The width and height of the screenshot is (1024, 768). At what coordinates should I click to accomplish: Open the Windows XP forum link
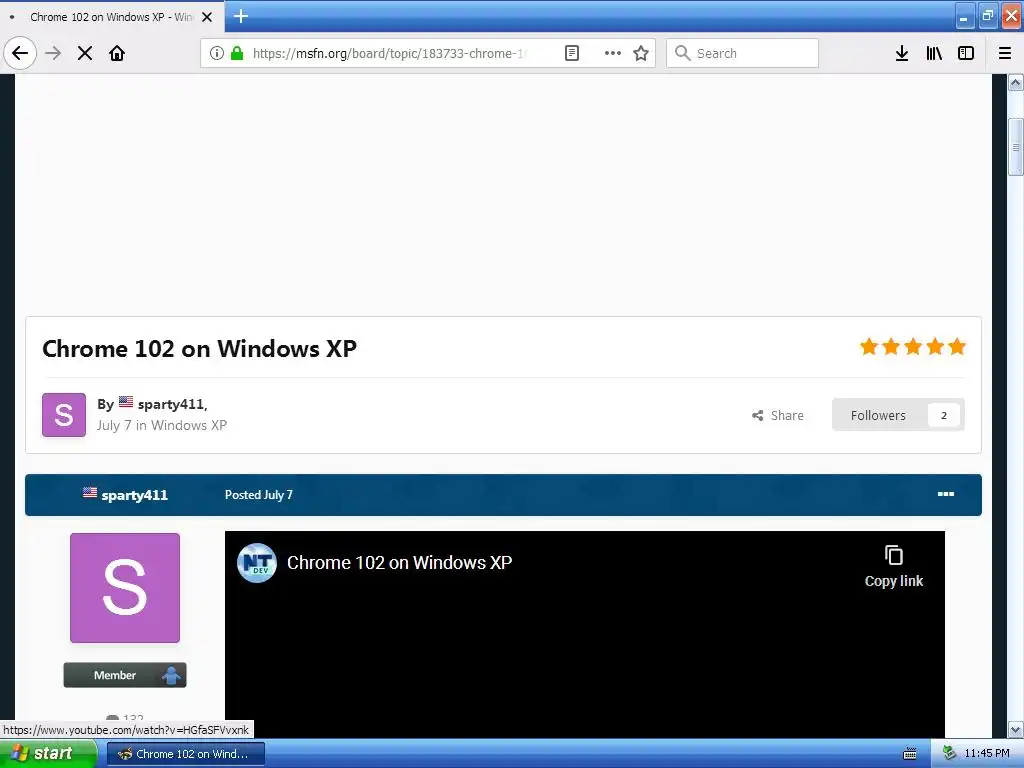point(189,425)
